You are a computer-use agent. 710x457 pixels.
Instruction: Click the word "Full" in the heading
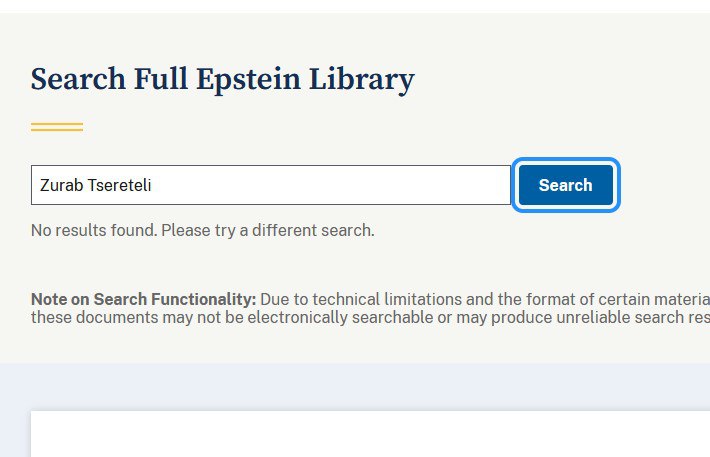(162, 79)
